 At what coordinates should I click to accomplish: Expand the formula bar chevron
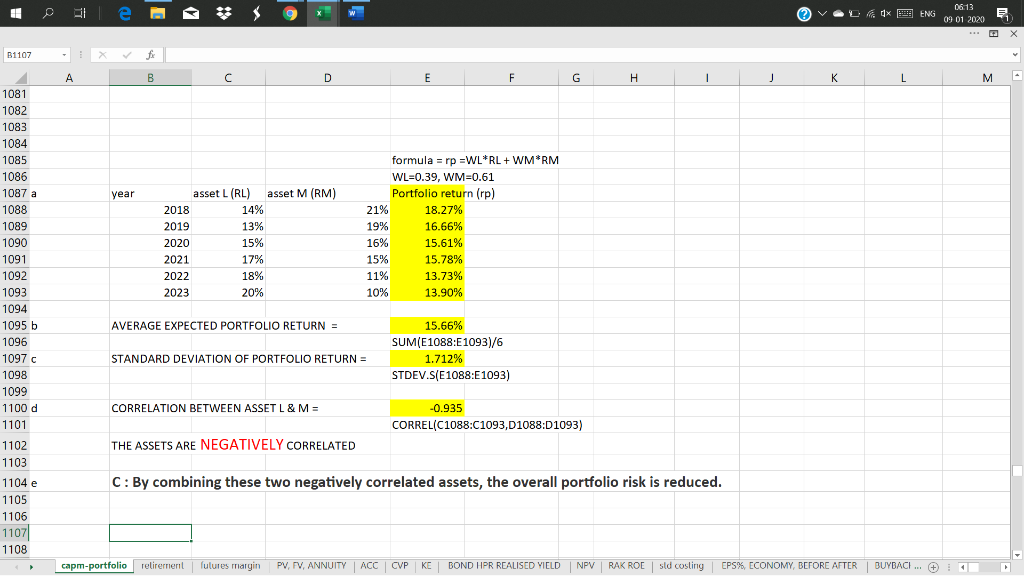pyautogui.click(x=1014, y=55)
